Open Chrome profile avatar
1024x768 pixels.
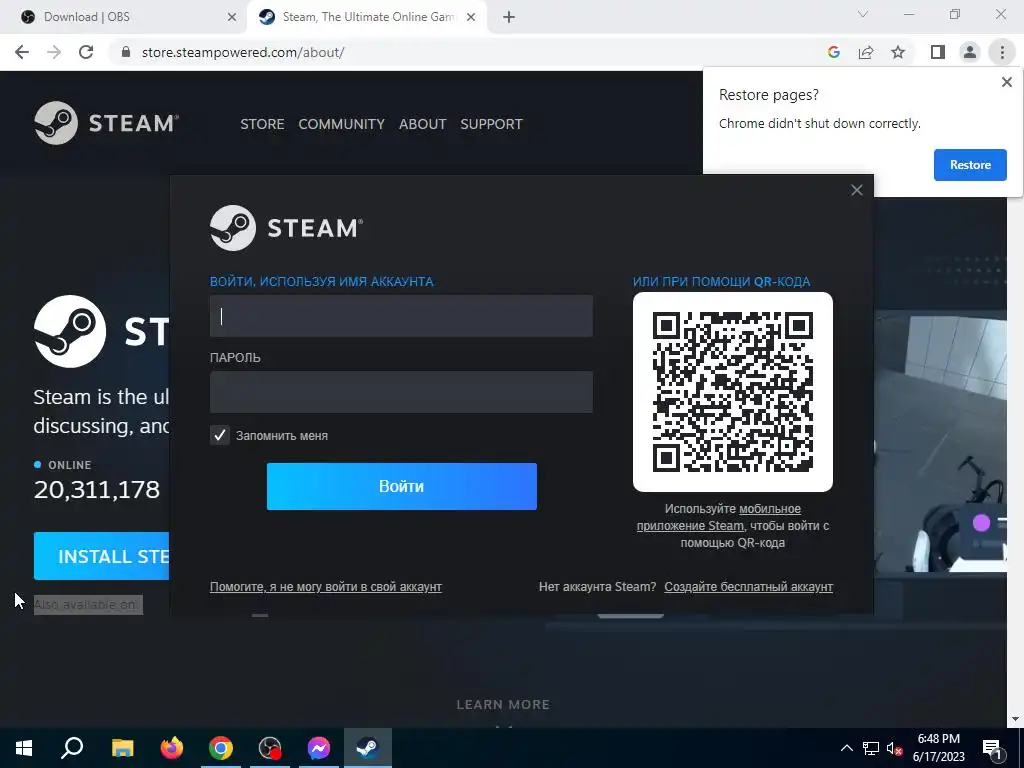970,52
